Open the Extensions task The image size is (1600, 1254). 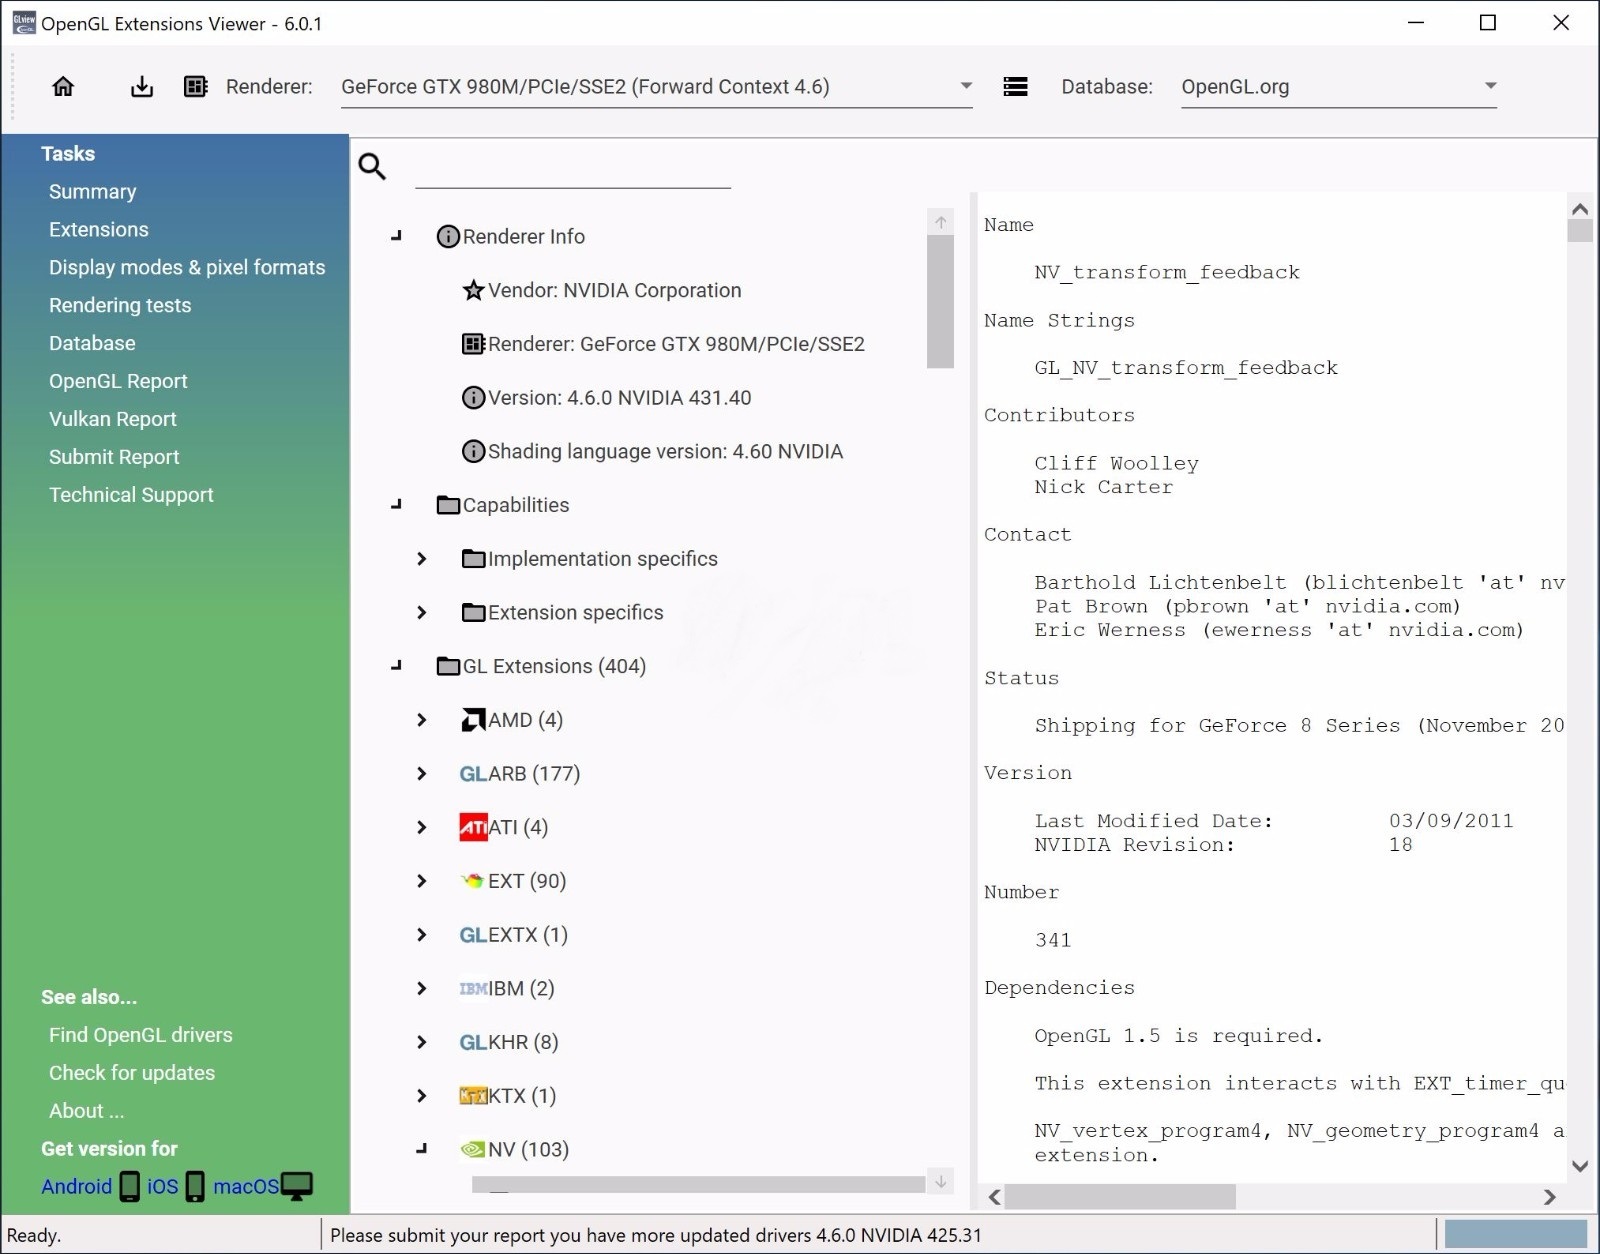point(99,230)
